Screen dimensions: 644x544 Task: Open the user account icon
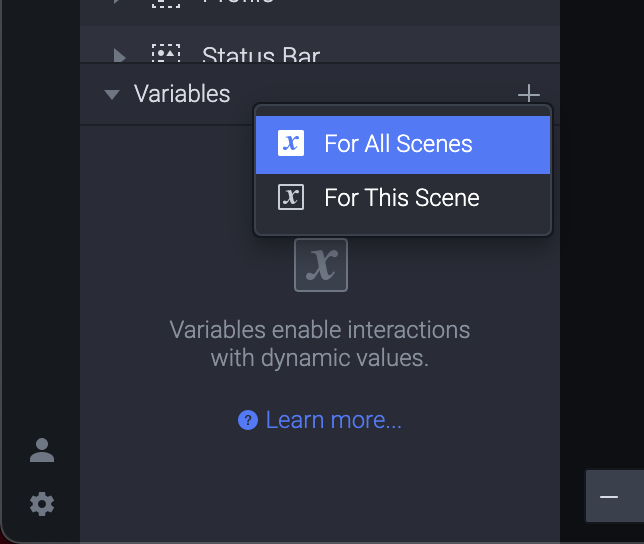coord(42,451)
